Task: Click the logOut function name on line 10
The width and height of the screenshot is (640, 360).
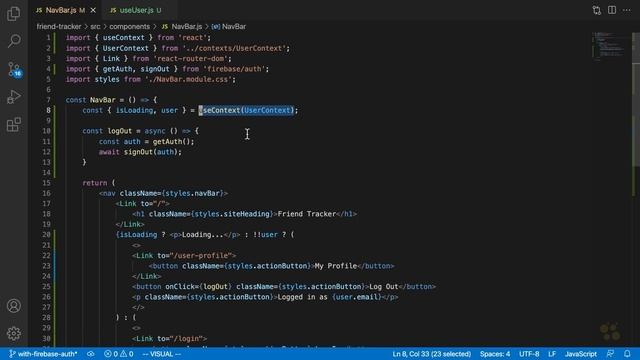Action: [x=120, y=131]
